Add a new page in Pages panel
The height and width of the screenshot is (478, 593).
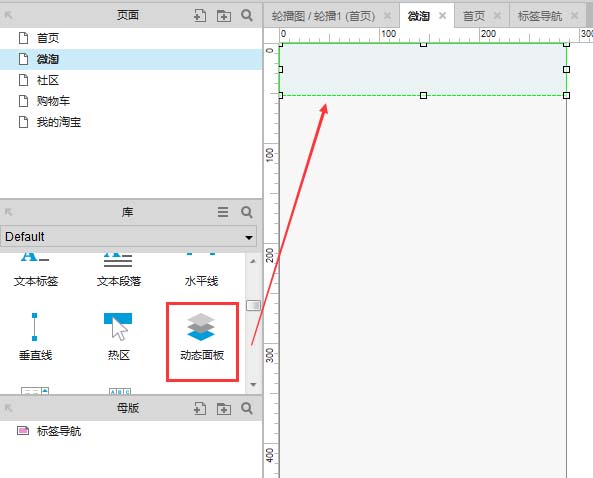[200, 16]
